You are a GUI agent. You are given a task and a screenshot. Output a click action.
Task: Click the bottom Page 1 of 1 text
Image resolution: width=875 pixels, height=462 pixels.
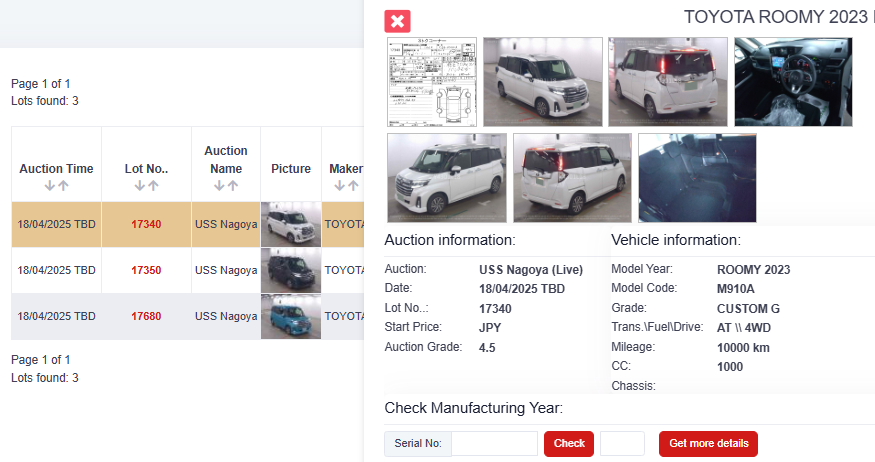click(x=41, y=360)
